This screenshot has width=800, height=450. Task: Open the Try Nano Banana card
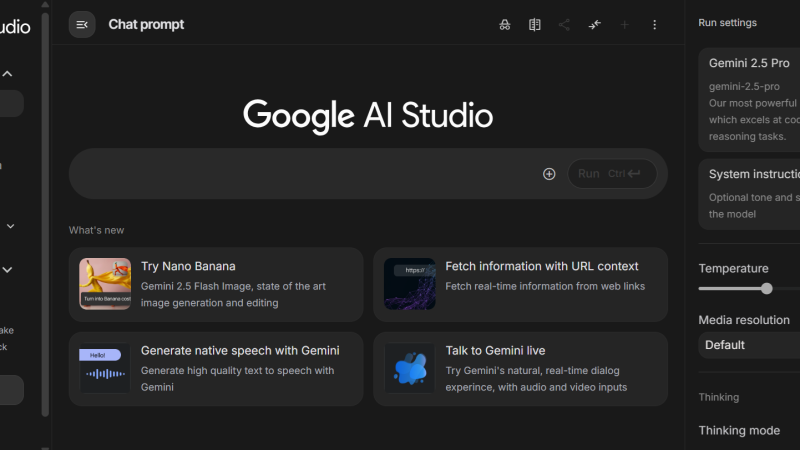(x=216, y=285)
